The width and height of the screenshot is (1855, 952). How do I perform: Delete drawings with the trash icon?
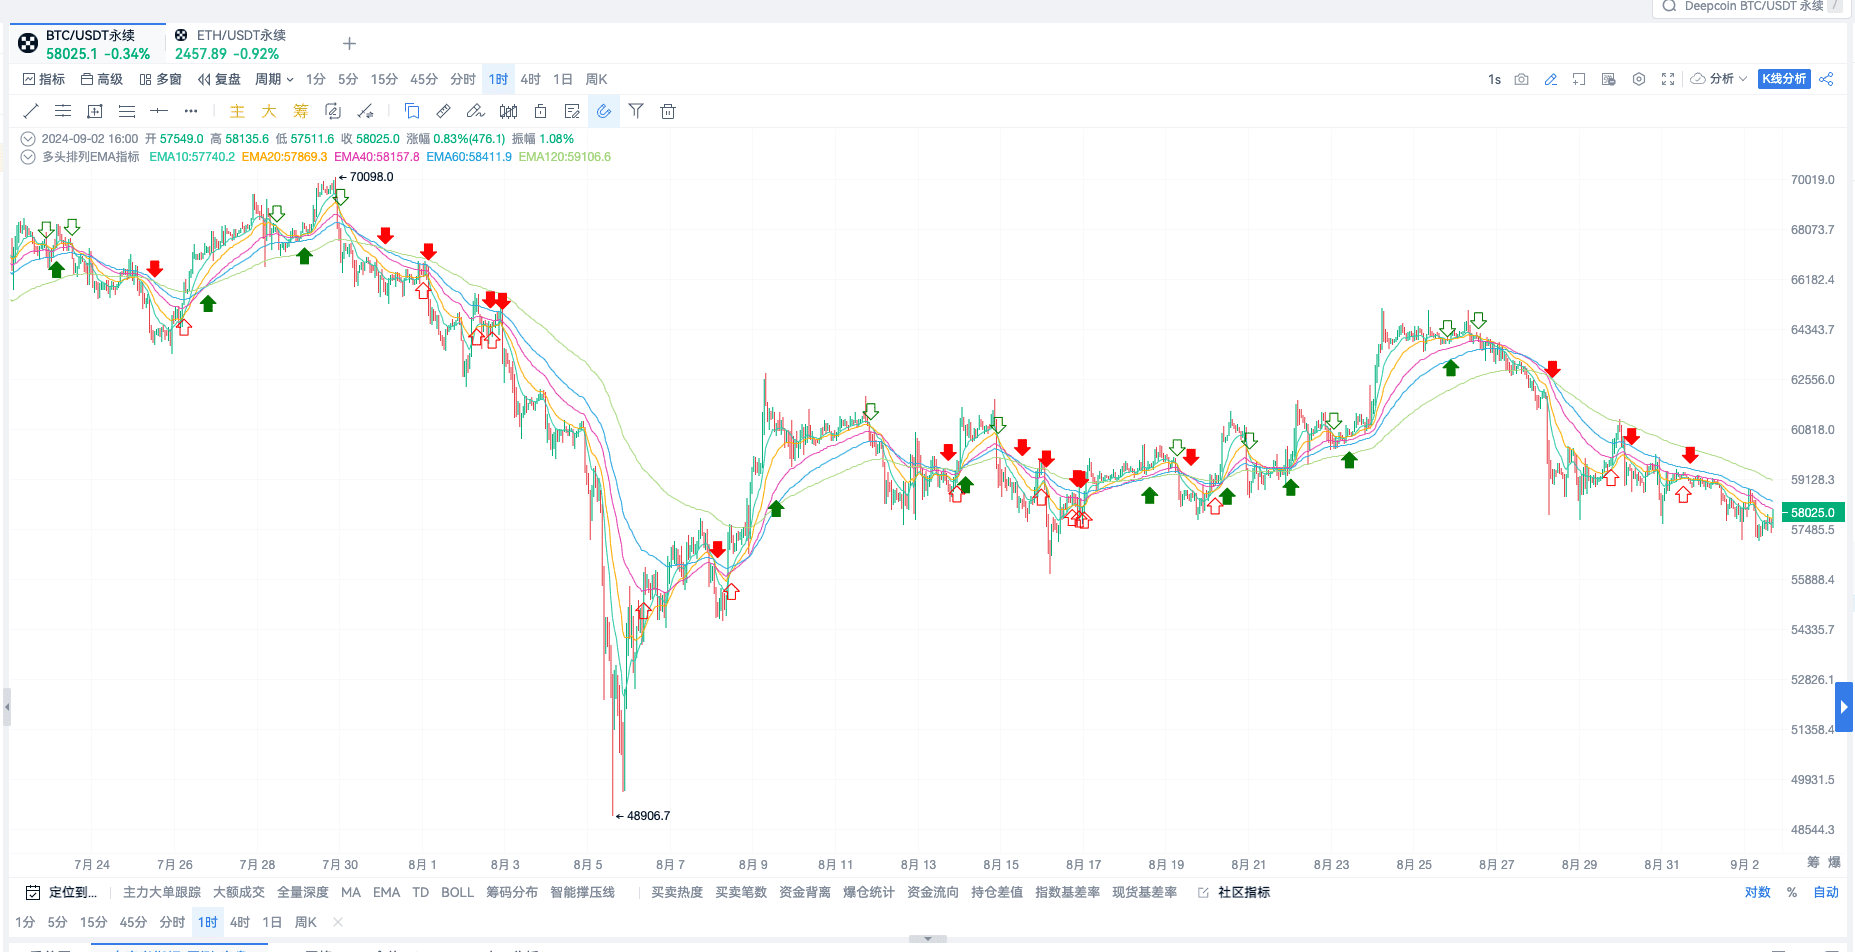(668, 111)
